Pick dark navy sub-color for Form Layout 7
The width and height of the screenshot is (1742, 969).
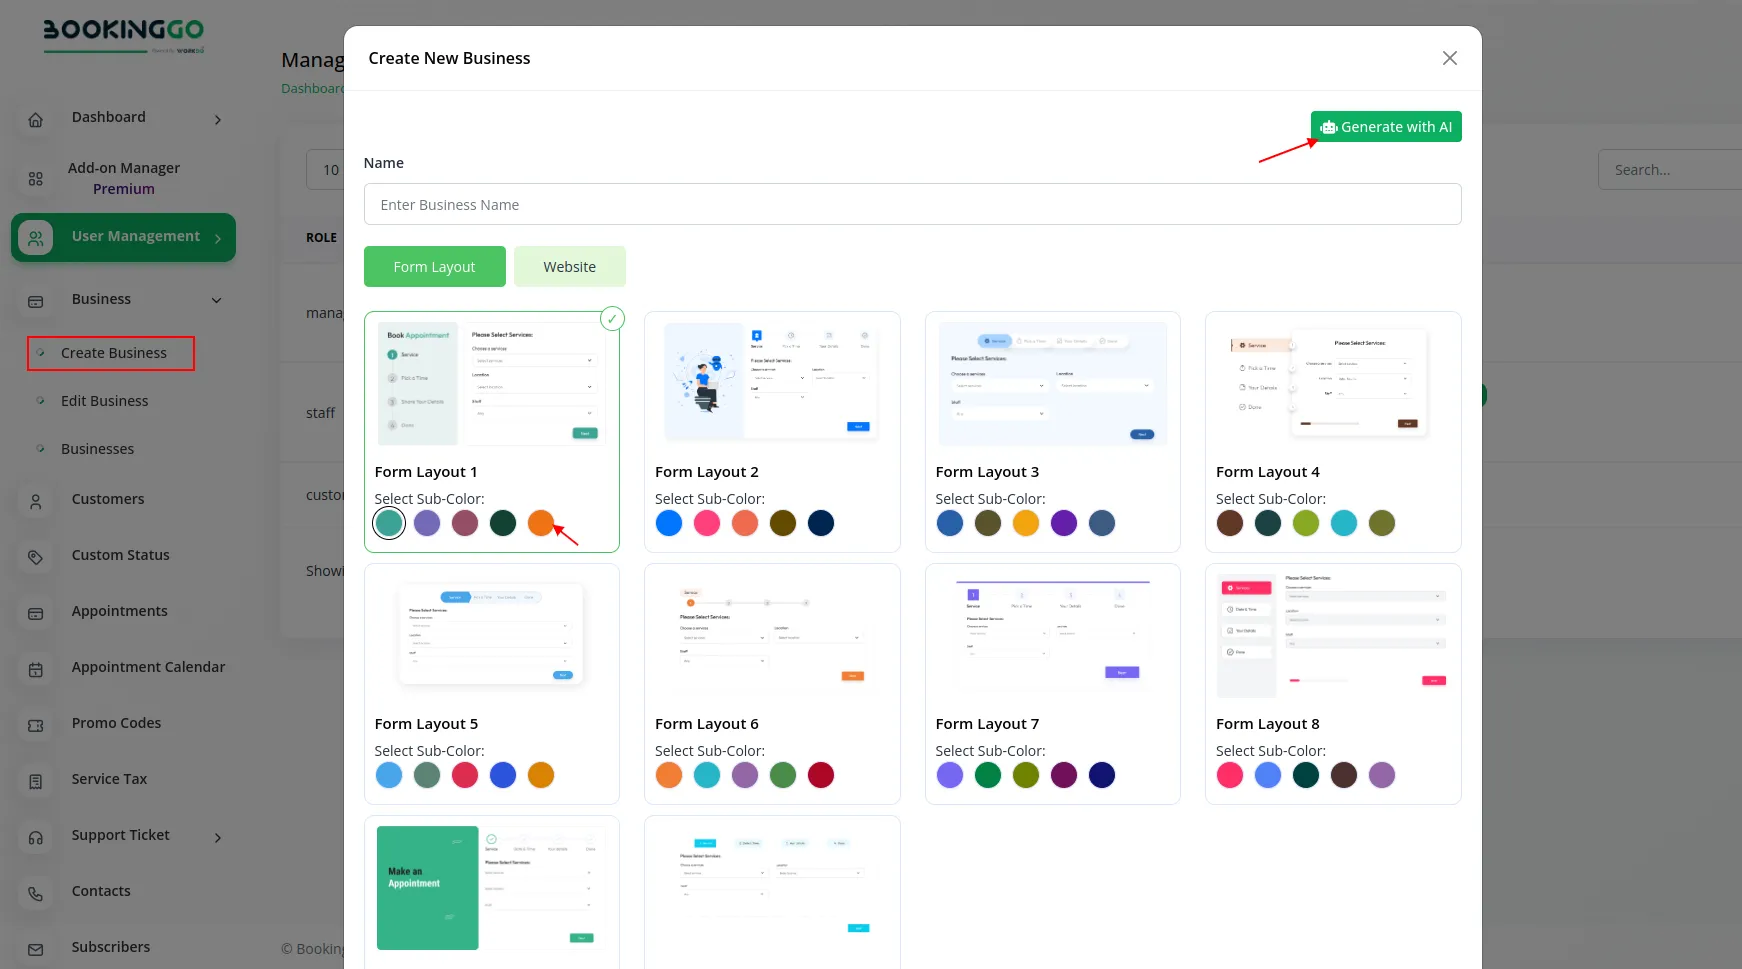[x=1102, y=775]
